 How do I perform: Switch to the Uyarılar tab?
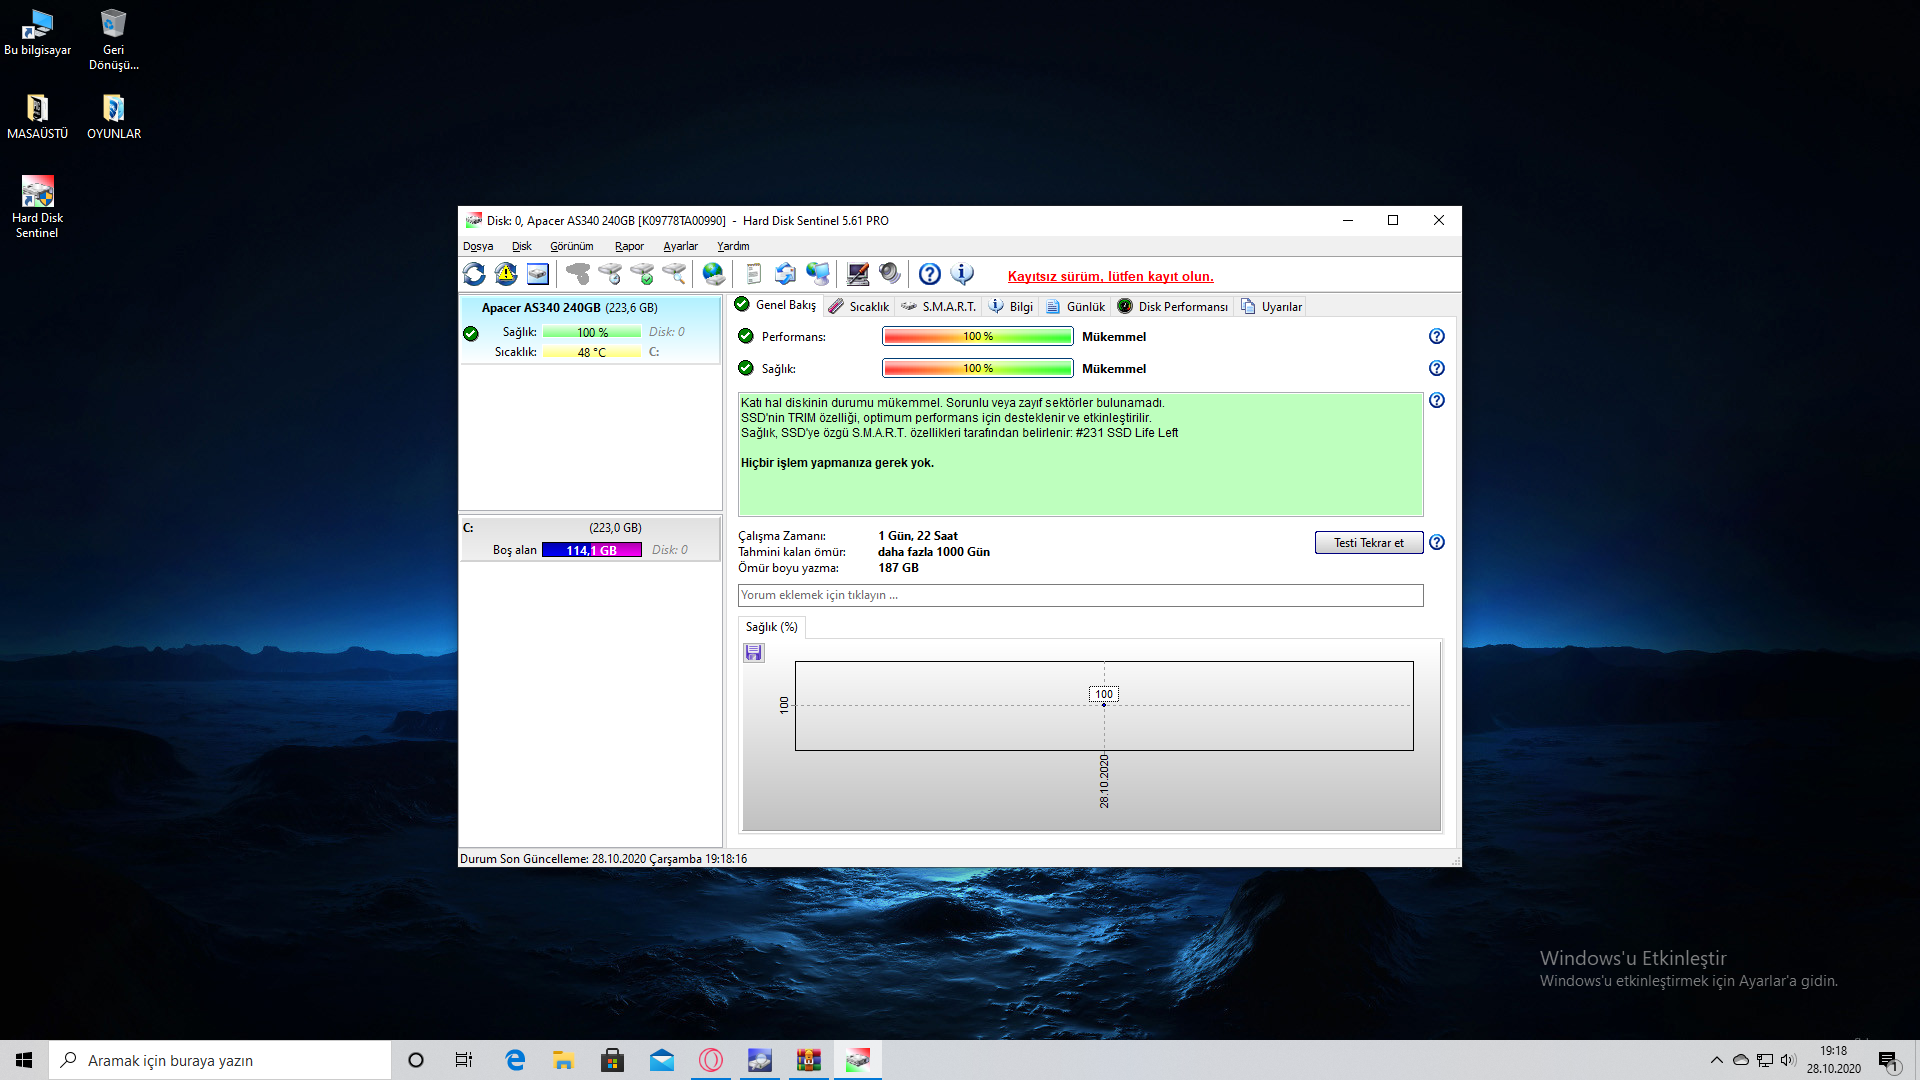pos(1272,307)
